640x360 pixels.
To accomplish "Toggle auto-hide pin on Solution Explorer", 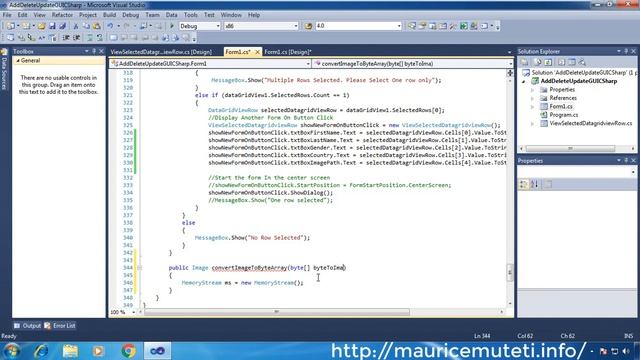I will pos(626,51).
